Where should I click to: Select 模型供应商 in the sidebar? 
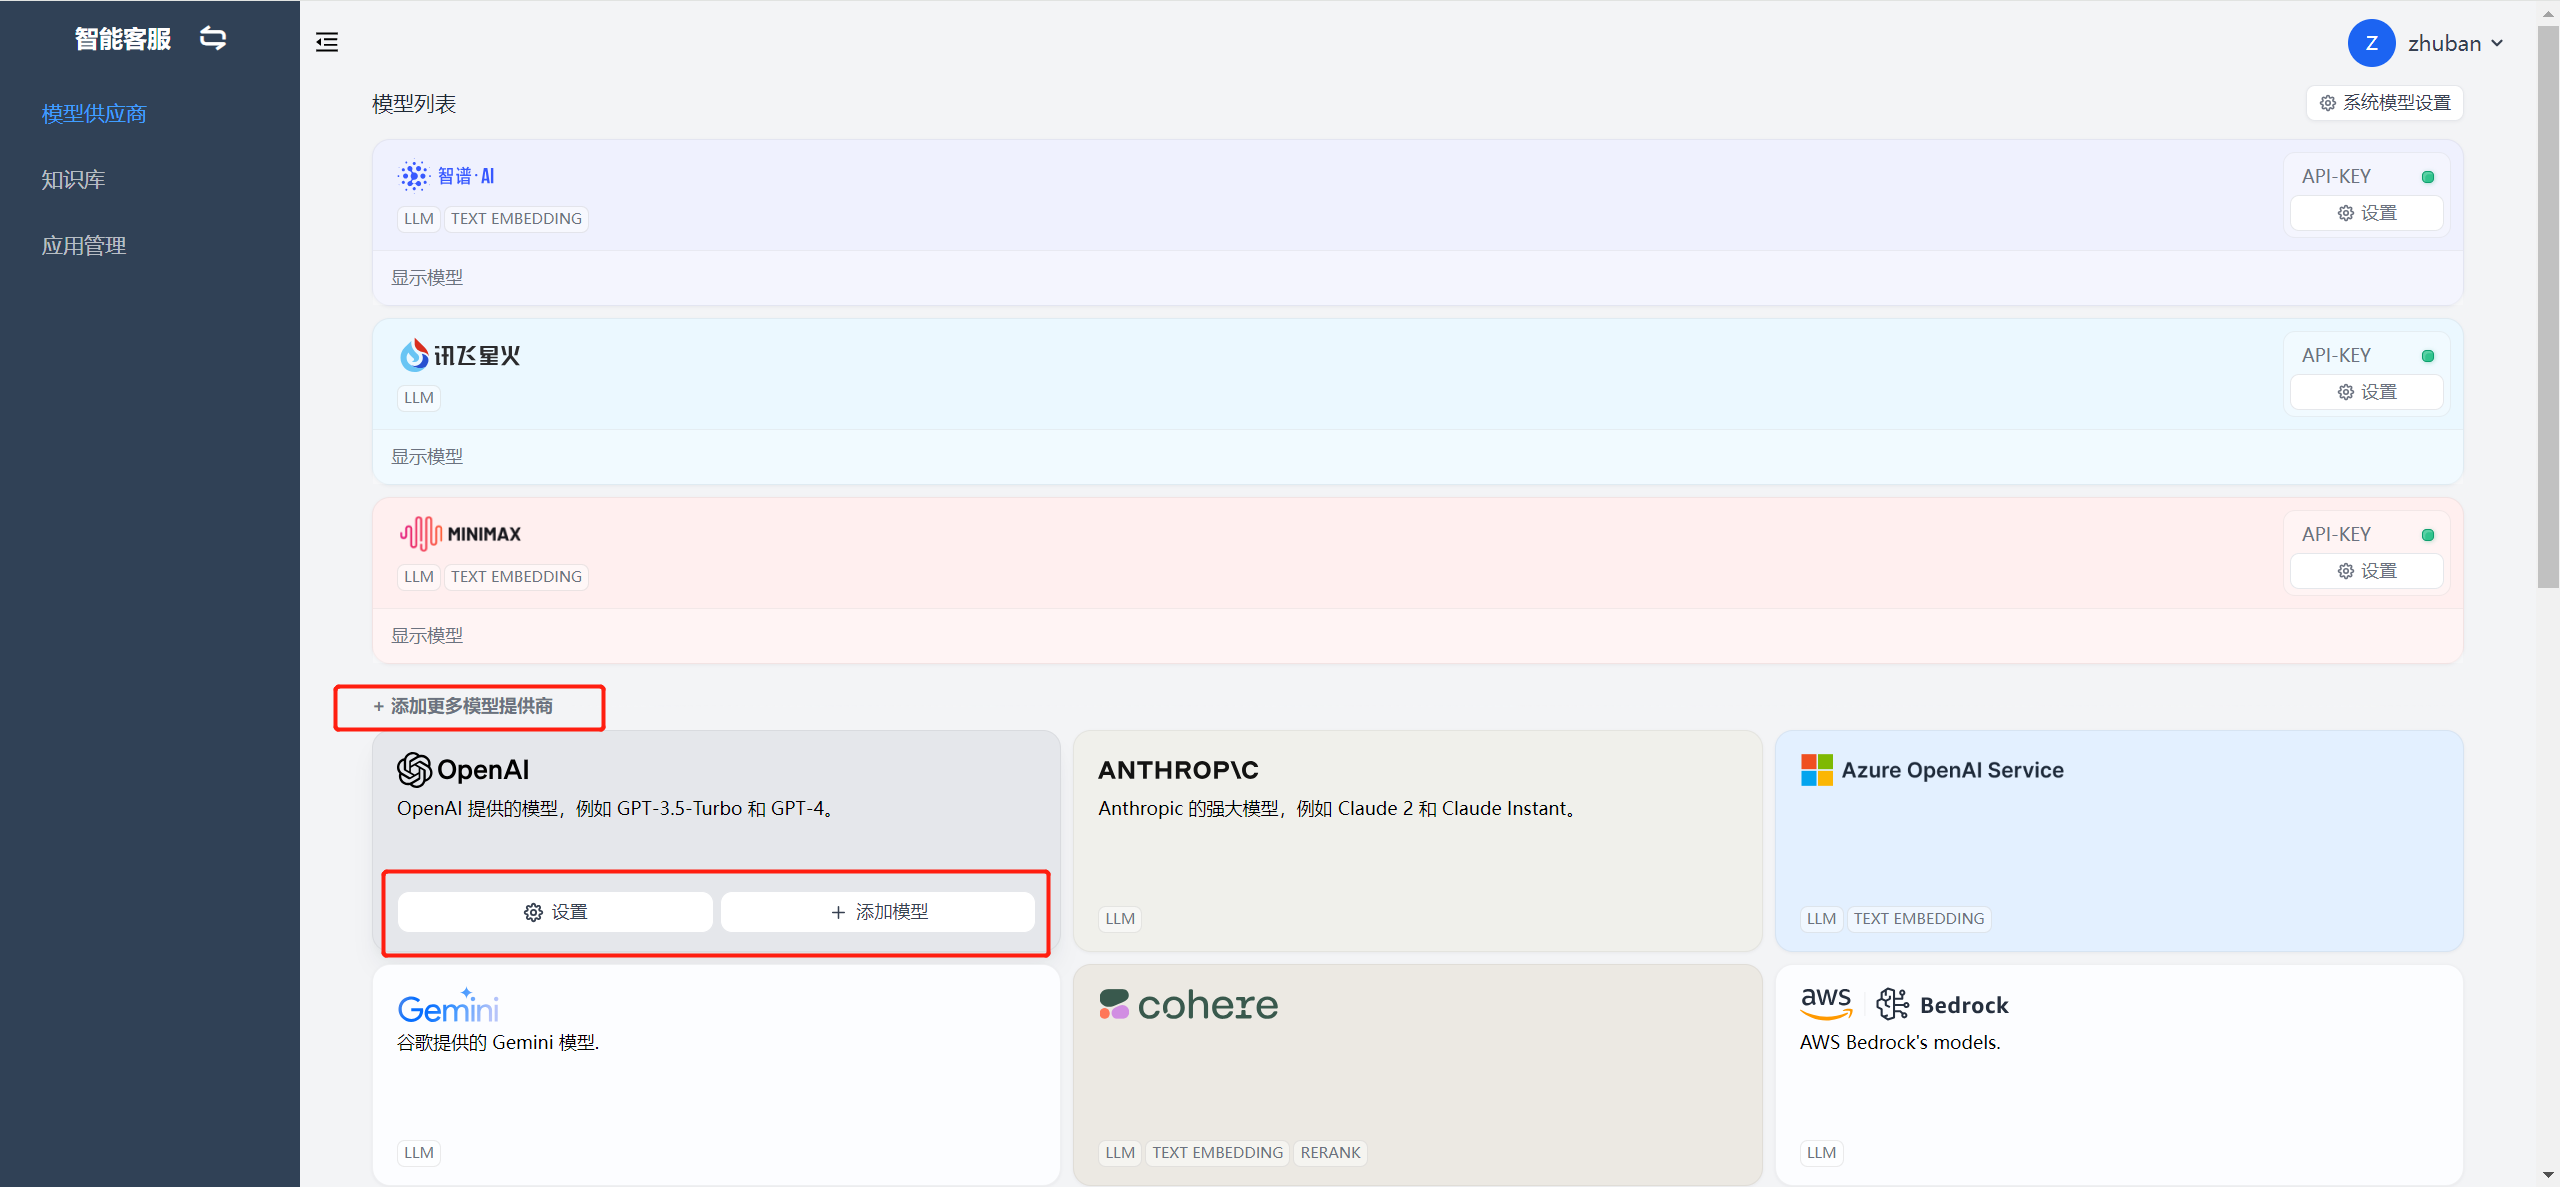(94, 114)
